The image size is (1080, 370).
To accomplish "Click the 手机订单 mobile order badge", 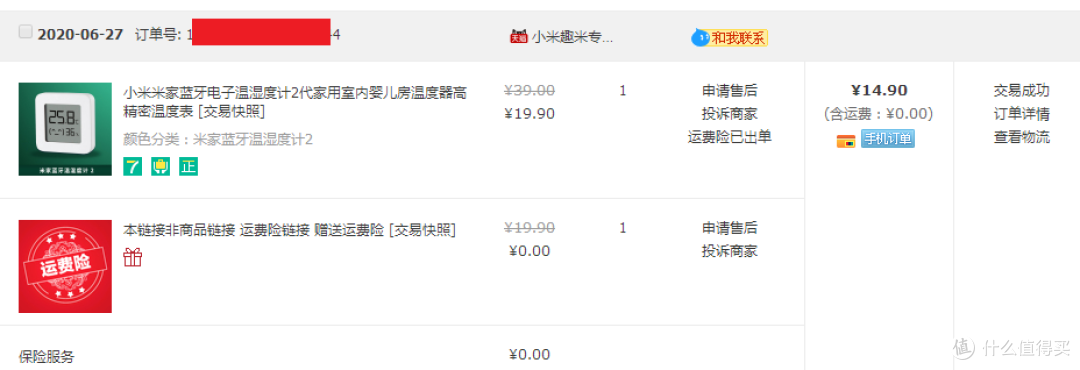I will pyautogui.click(x=887, y=139).
